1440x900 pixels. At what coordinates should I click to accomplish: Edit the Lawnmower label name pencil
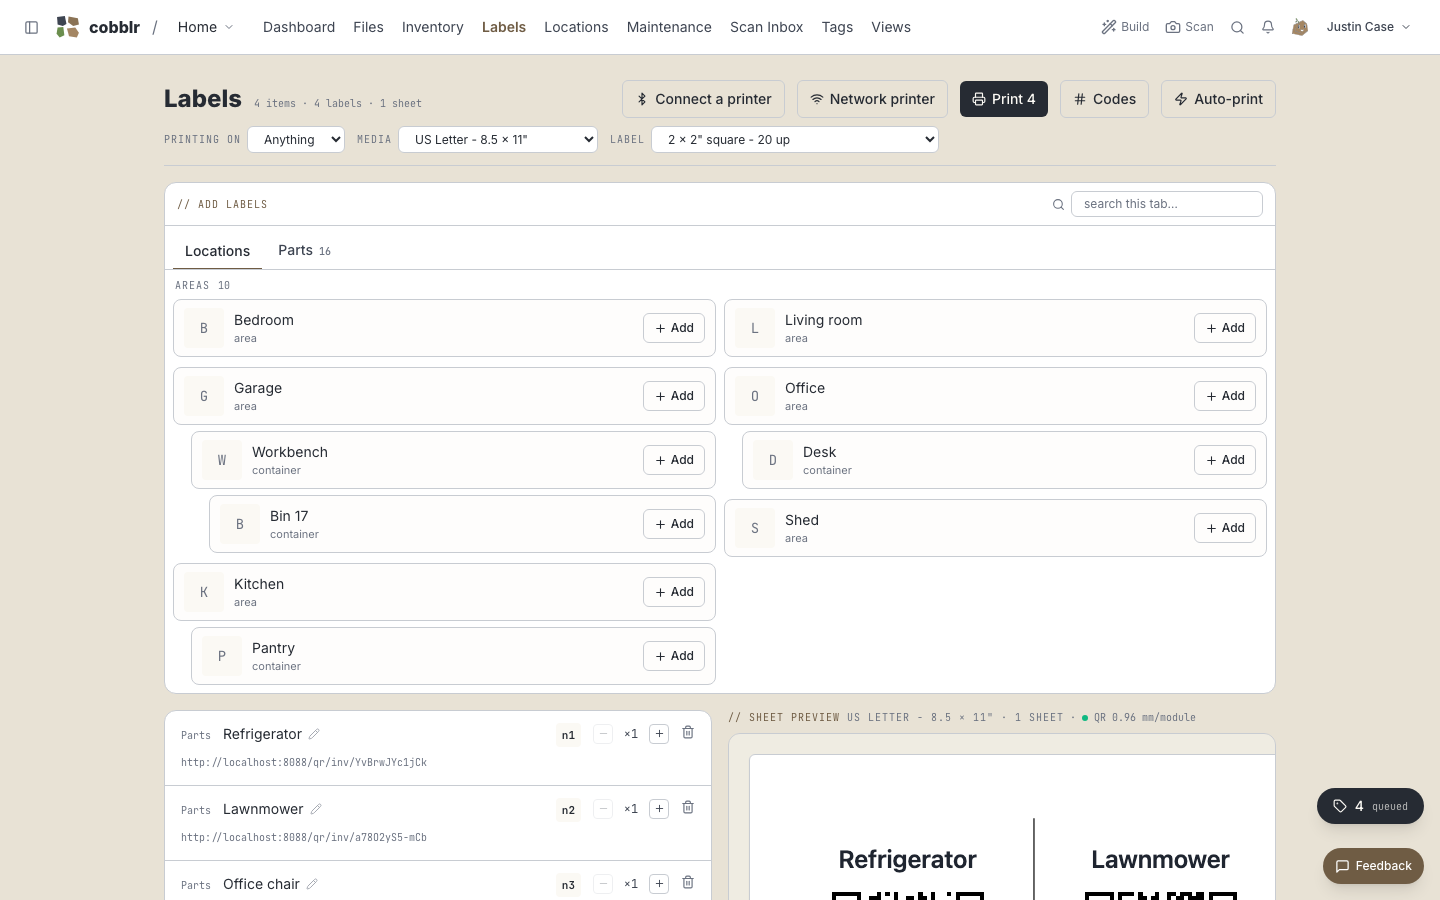pos(316,809)
